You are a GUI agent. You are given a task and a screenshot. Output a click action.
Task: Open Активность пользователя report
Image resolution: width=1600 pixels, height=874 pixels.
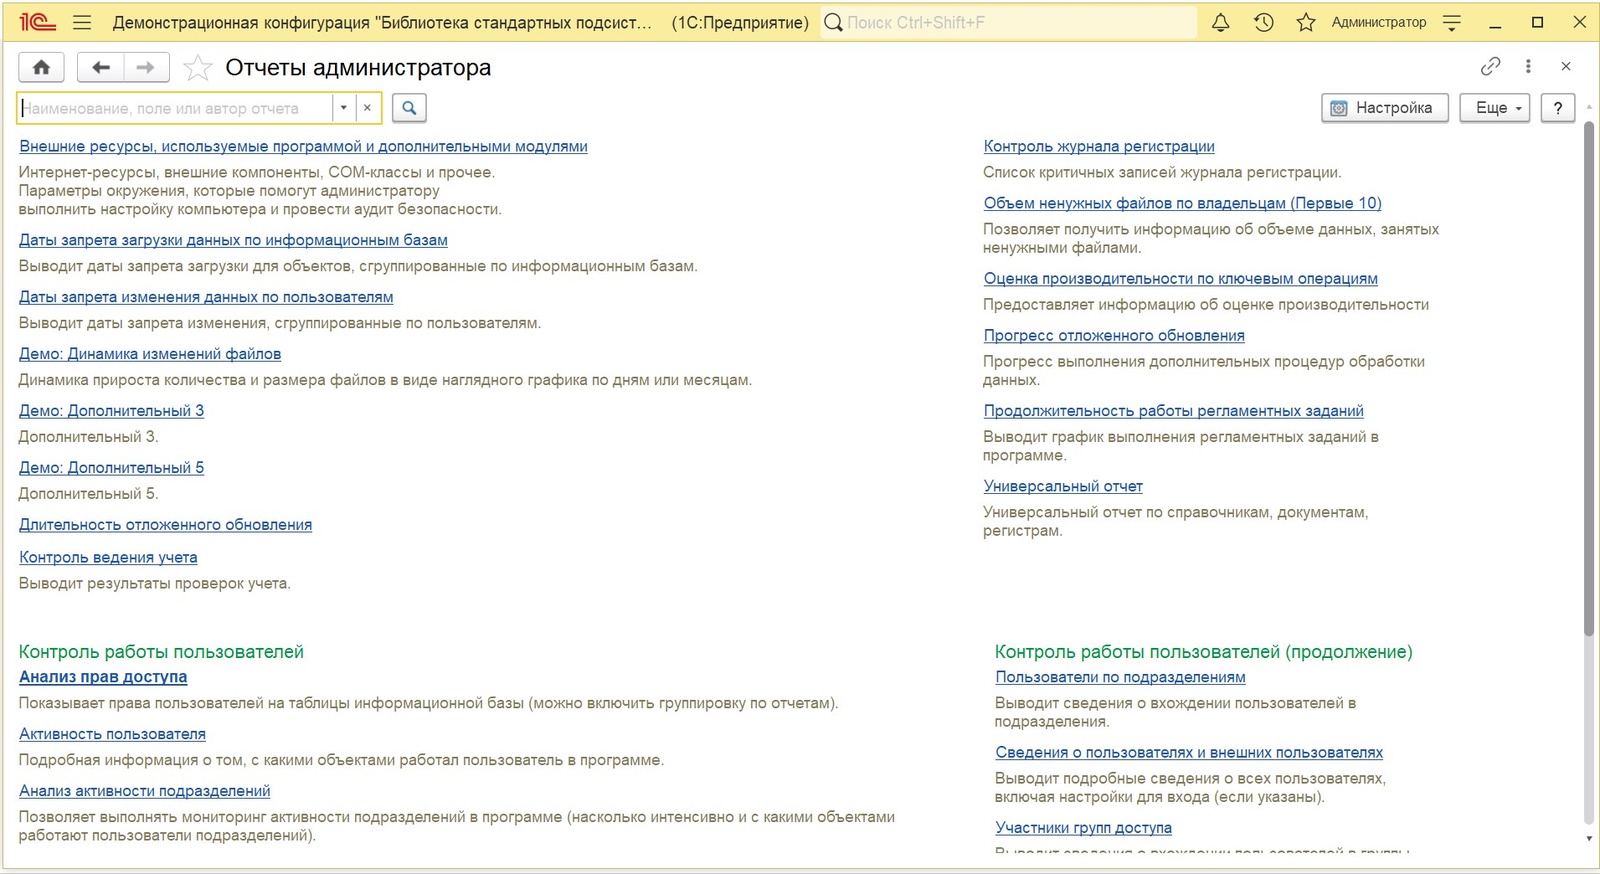[x=112, y=734]
